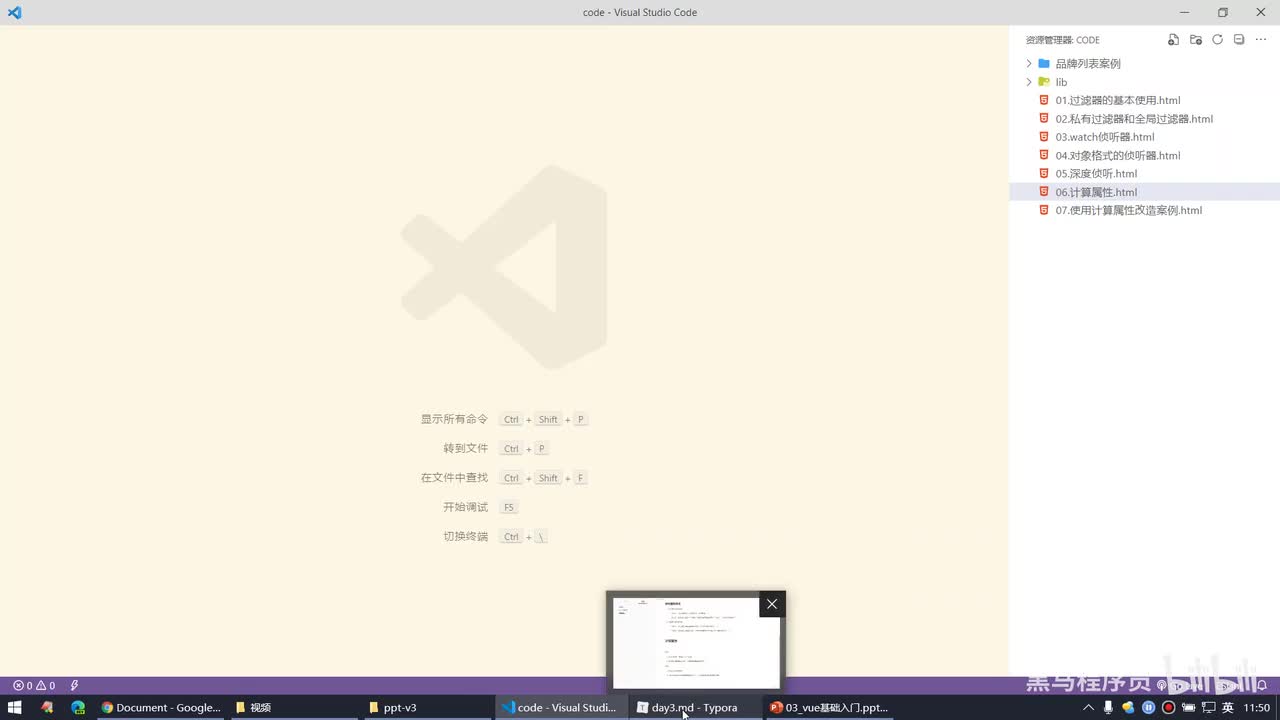Click the day3.md Typora preview thumbnail
This screenshot has height=720, width=1280.
point(696,641)
